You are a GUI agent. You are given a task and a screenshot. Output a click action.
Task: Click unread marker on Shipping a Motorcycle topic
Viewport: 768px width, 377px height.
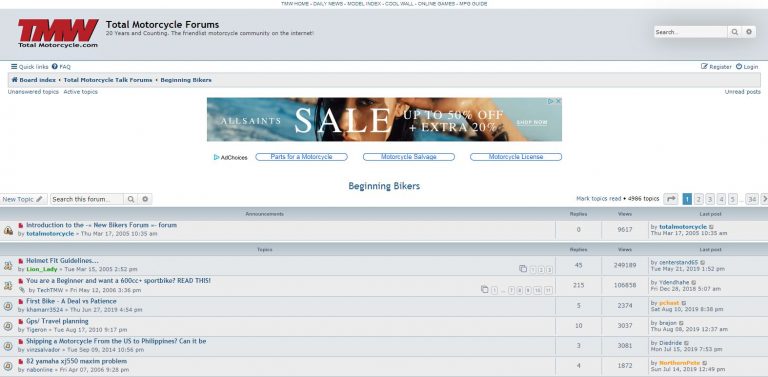(21, 342)
